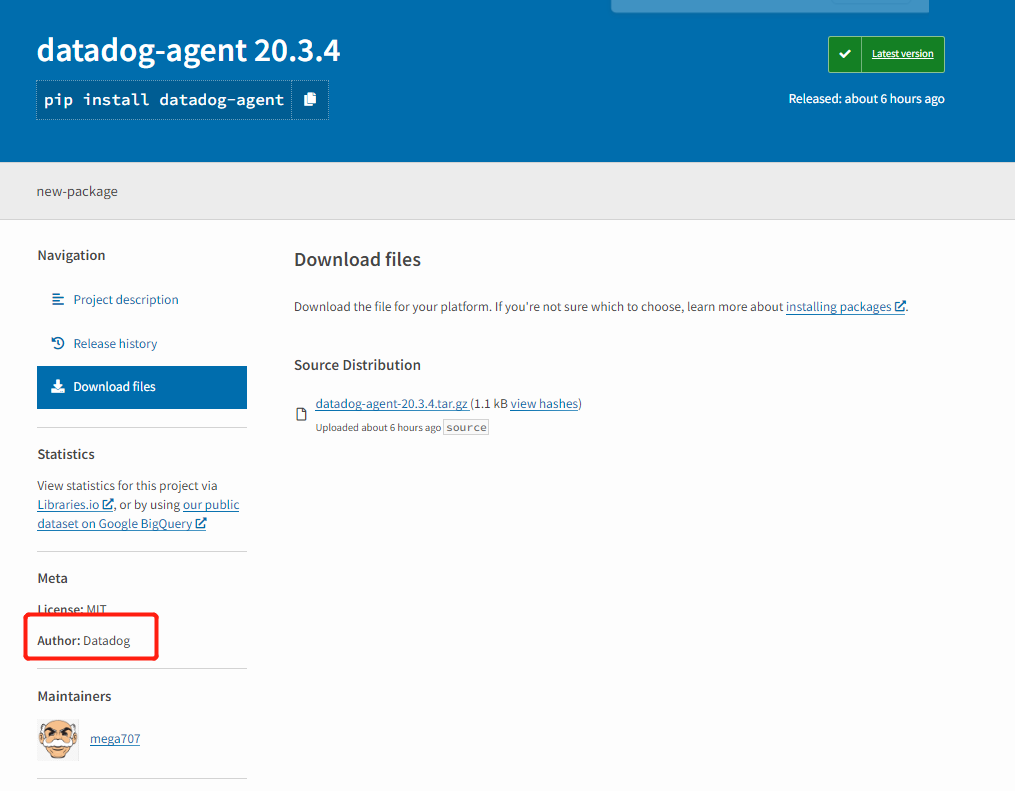
Task: Open the mega707 maintainer profile link
Action: click(115, 739)
